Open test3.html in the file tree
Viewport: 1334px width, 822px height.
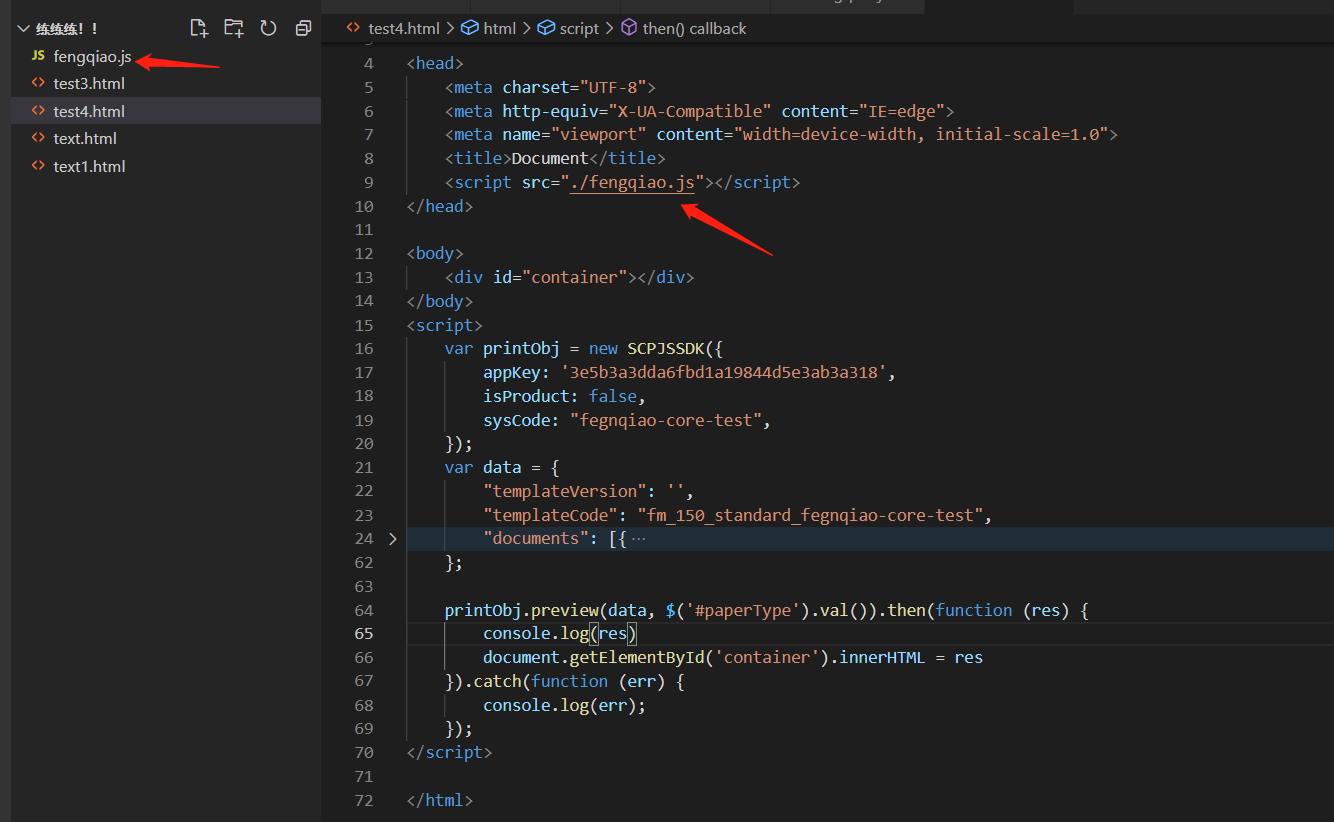[89, 83]
